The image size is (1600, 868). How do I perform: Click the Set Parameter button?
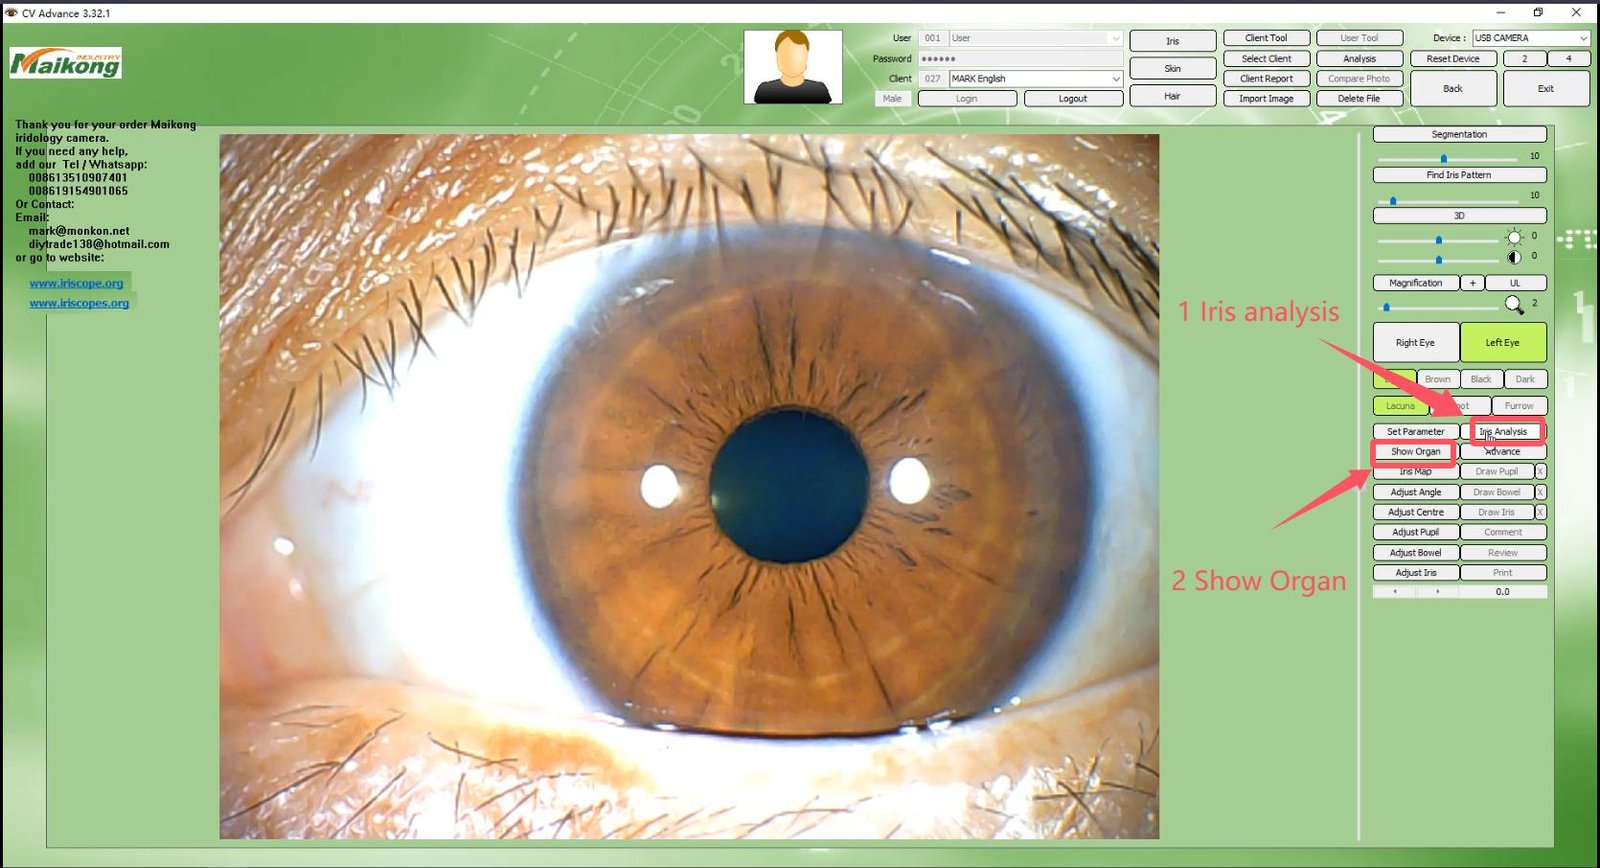[1415, 432]
